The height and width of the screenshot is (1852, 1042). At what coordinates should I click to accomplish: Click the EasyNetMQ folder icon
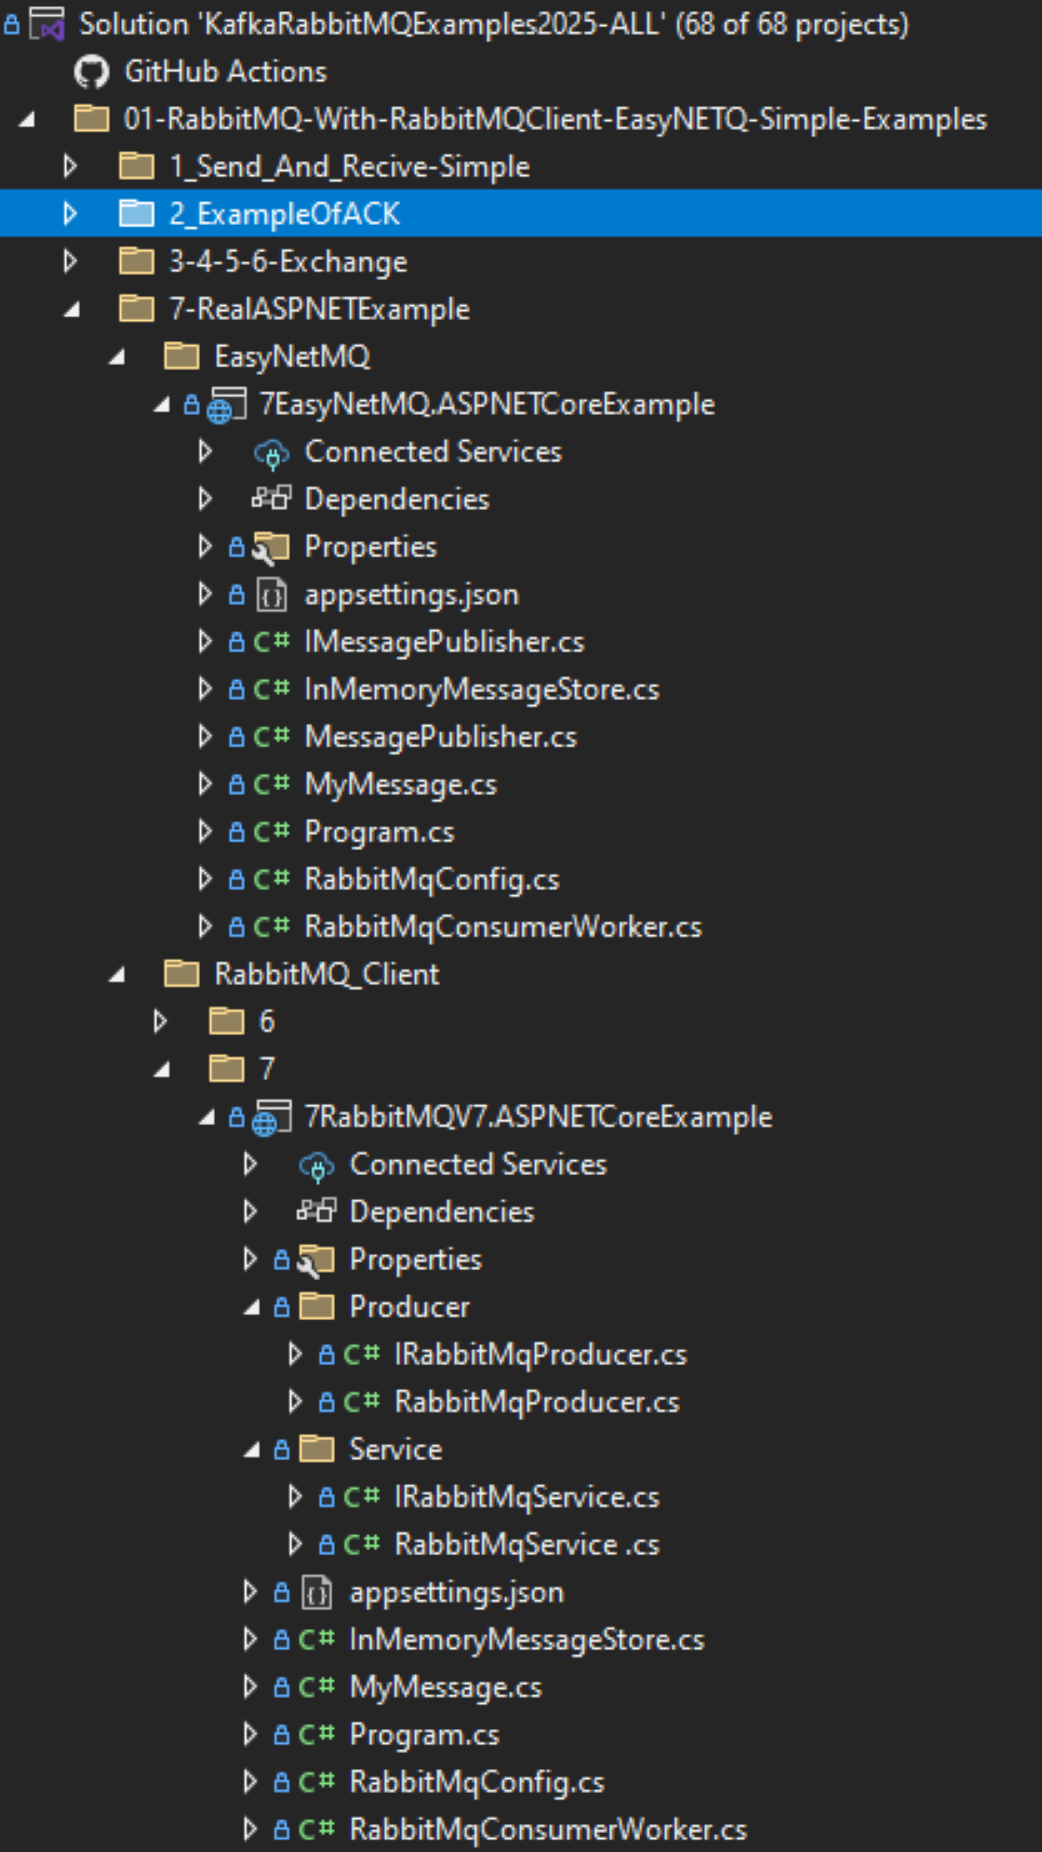click(x=181, y=356)
